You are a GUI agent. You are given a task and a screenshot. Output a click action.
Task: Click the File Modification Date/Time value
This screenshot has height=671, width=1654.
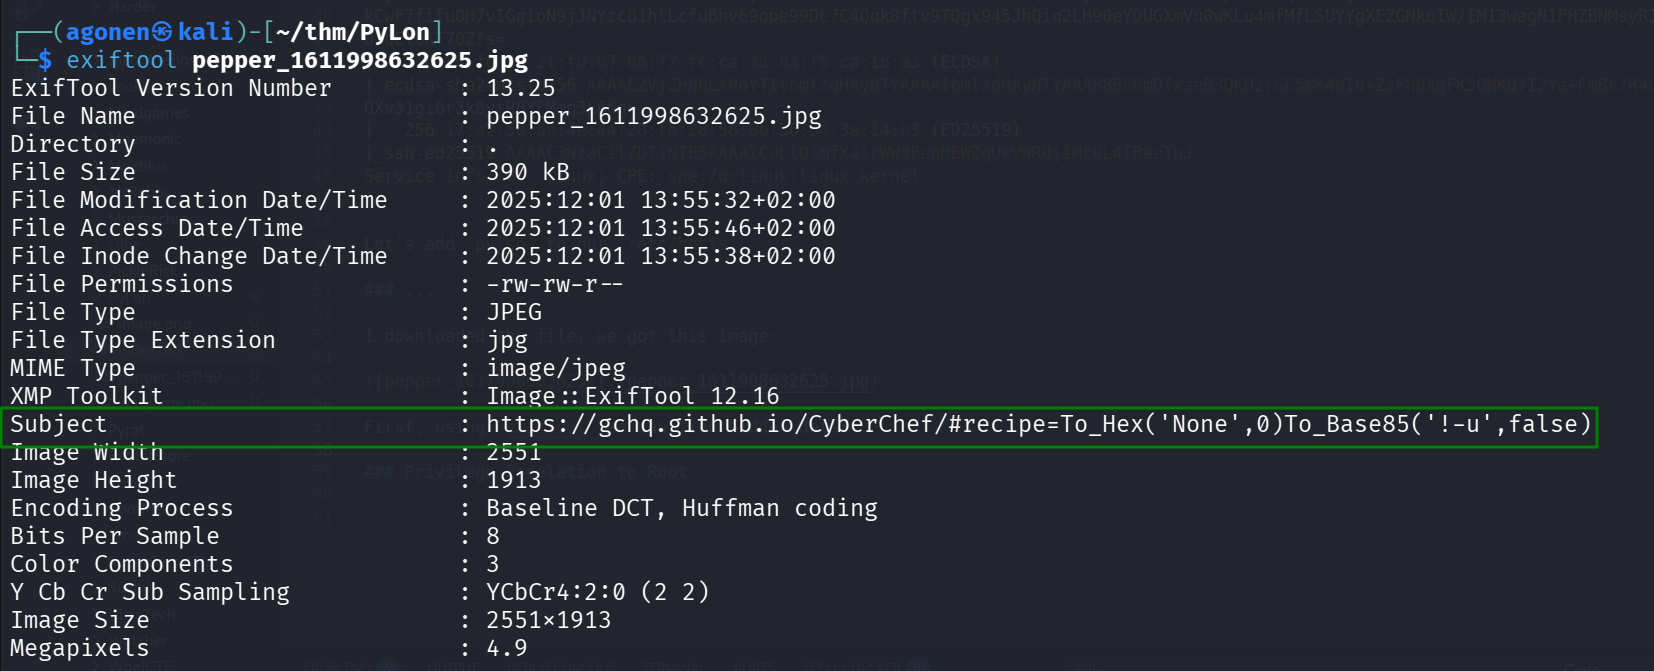click(660, 200)
